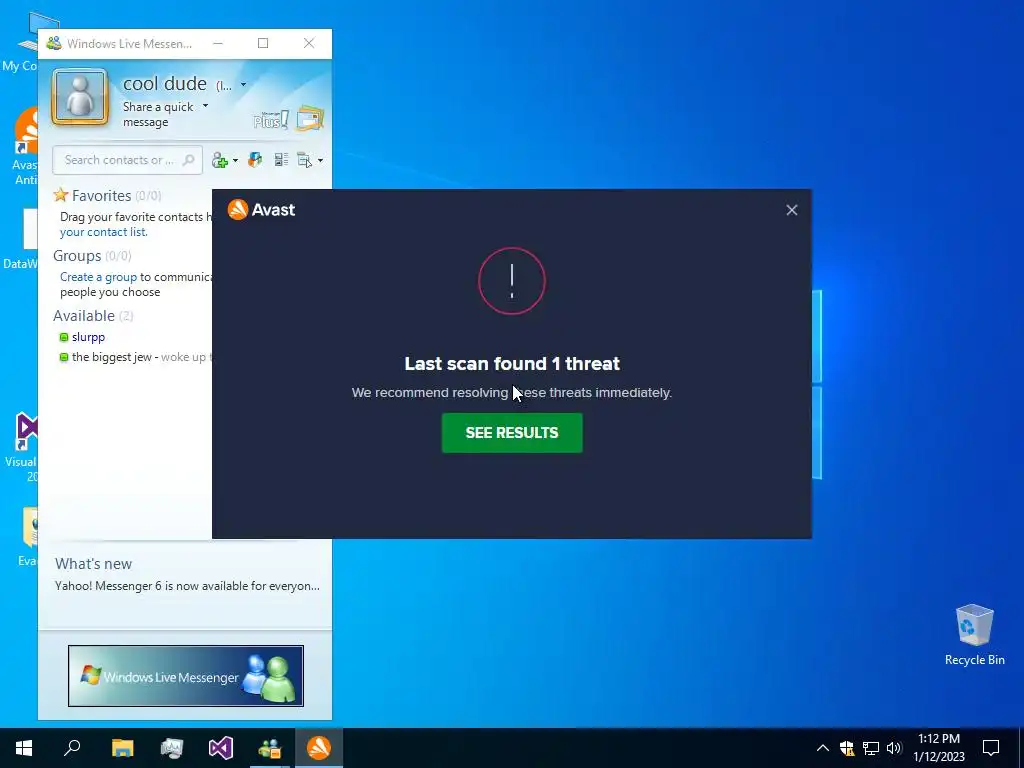Open the Windows Start menu
1024x768 pixels.
[24, 748]
